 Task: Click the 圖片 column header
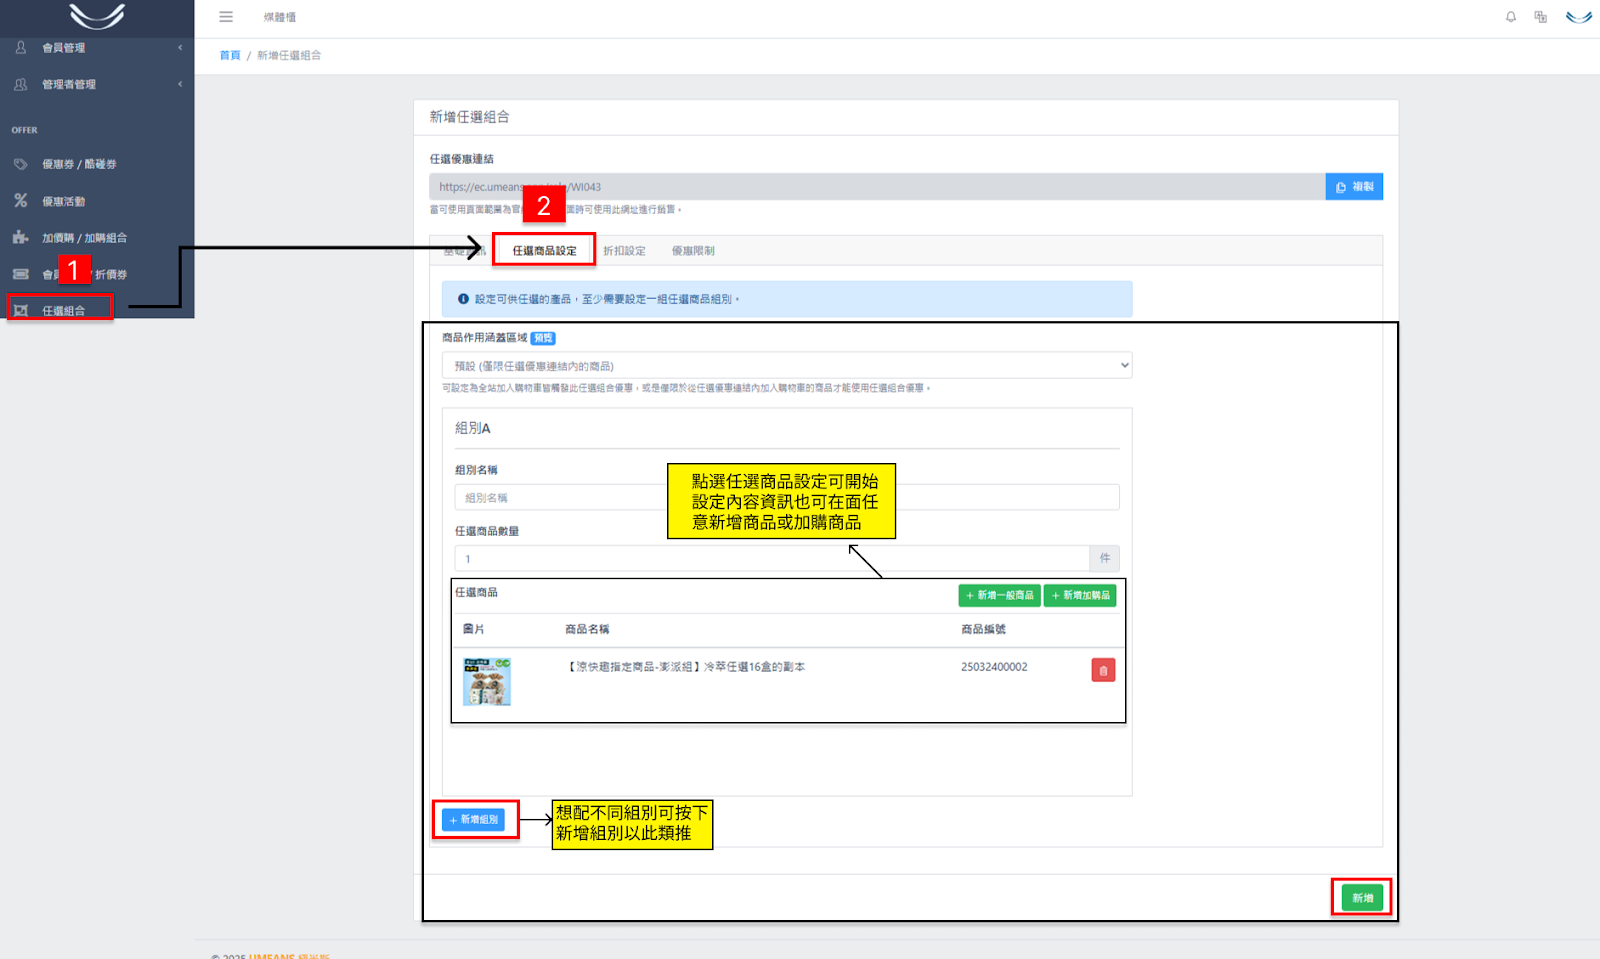tap(474, 629)
